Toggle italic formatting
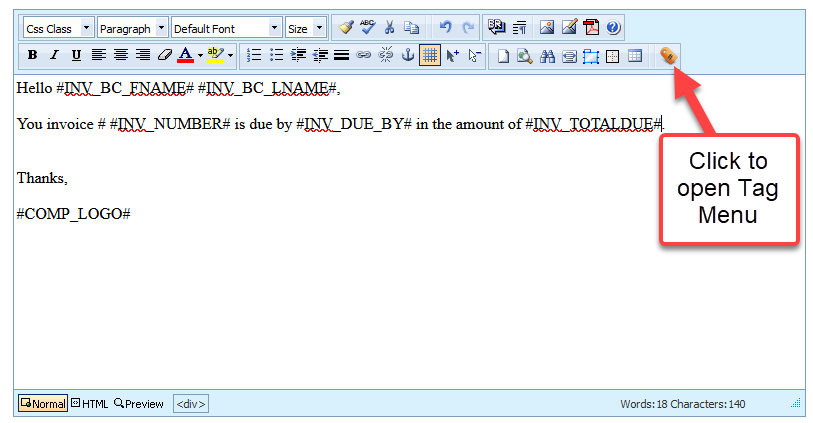Viewport: 813px width, 423px height. click(54, 56)
